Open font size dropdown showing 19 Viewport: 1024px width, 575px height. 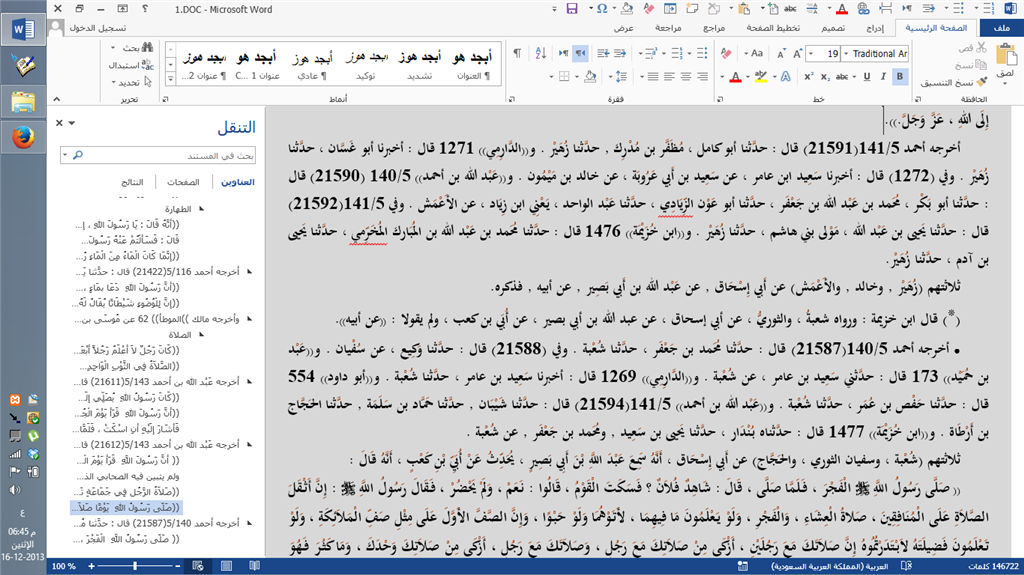coord(812,54)
